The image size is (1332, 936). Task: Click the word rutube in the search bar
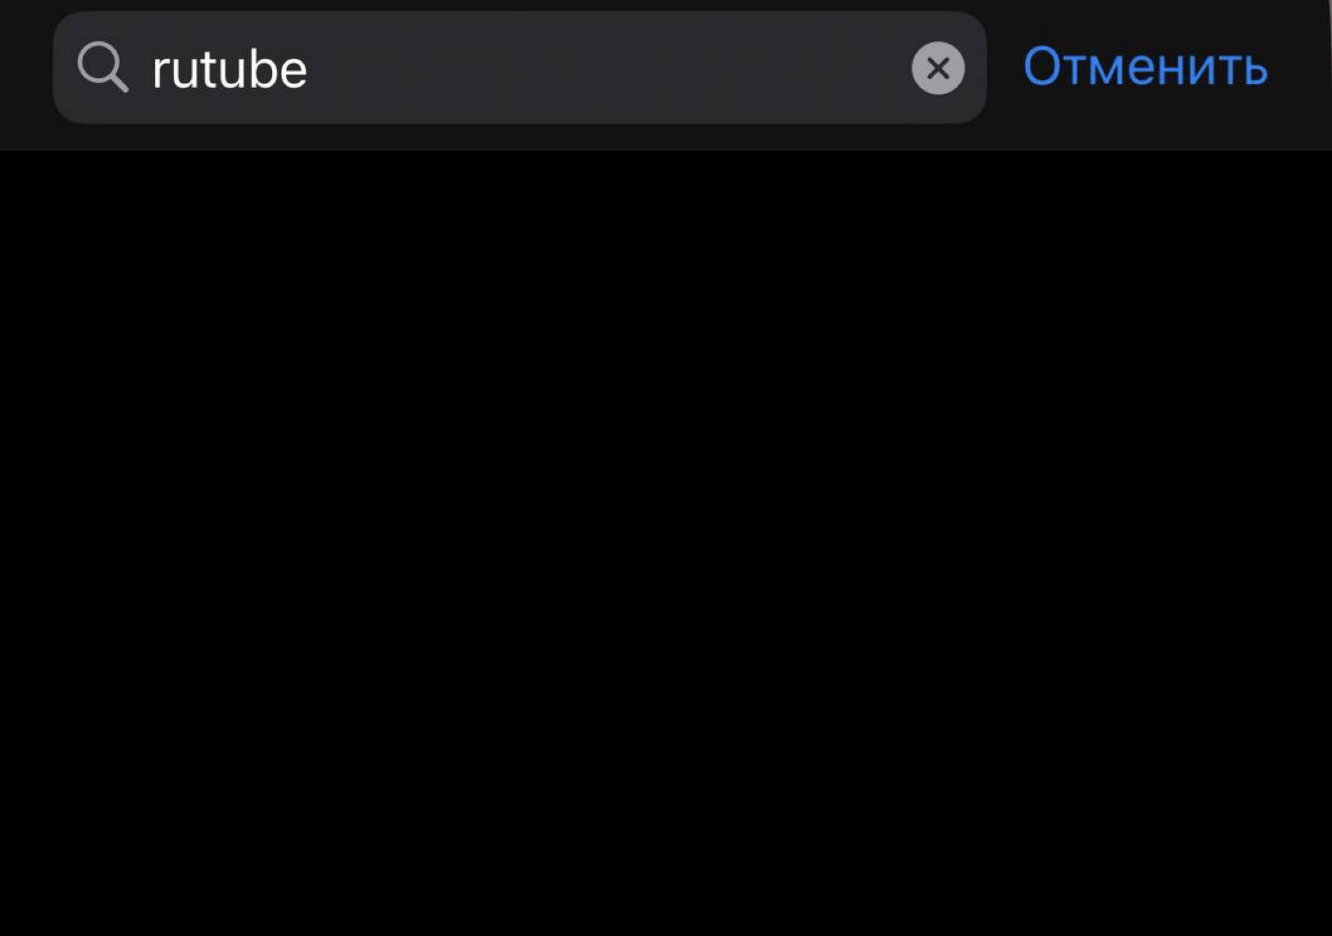[229, 70]
